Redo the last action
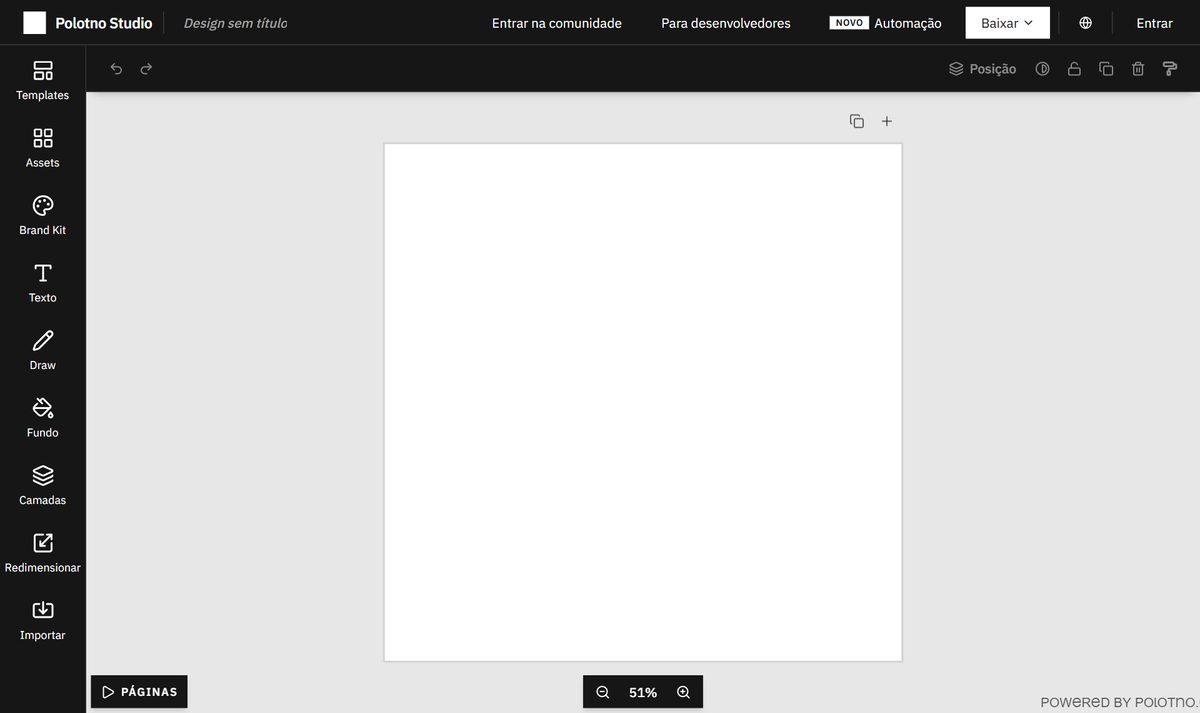Image resolution: width=1200 pixels, height=713 pixels. coord(146,69)
